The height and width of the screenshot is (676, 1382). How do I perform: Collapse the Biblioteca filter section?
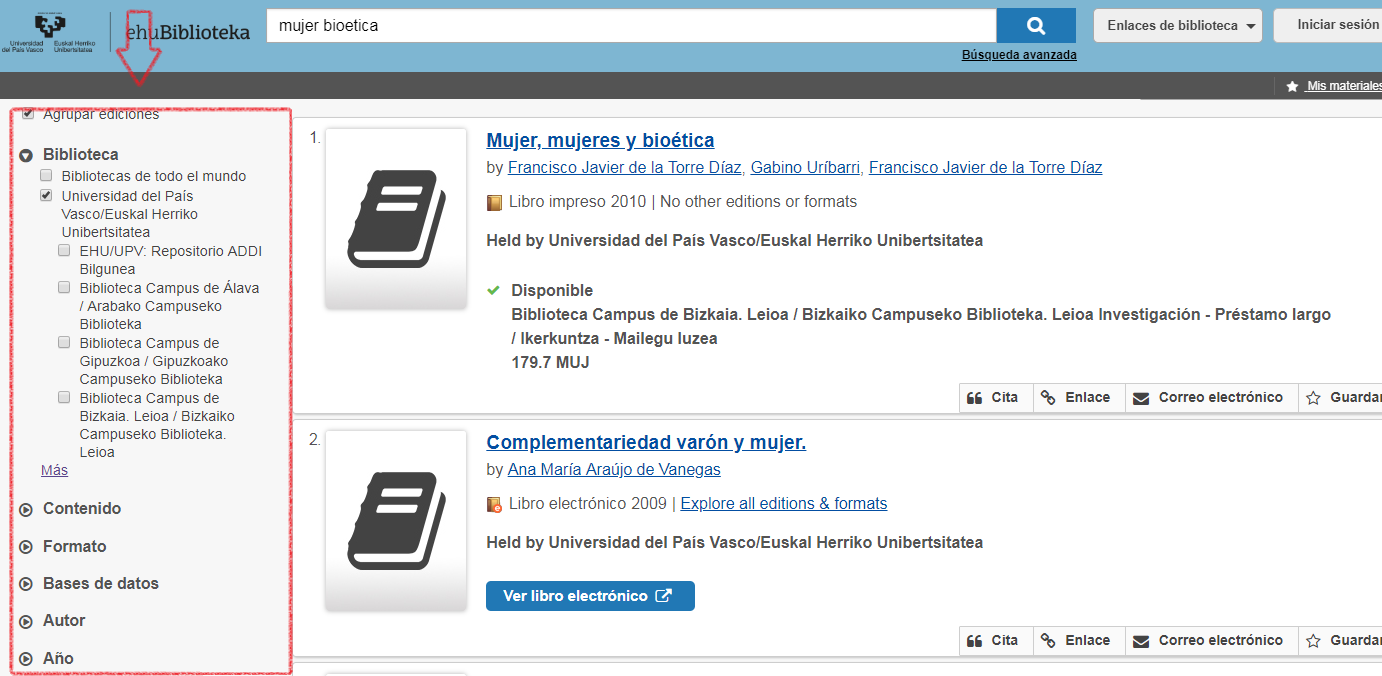point(27,155)
